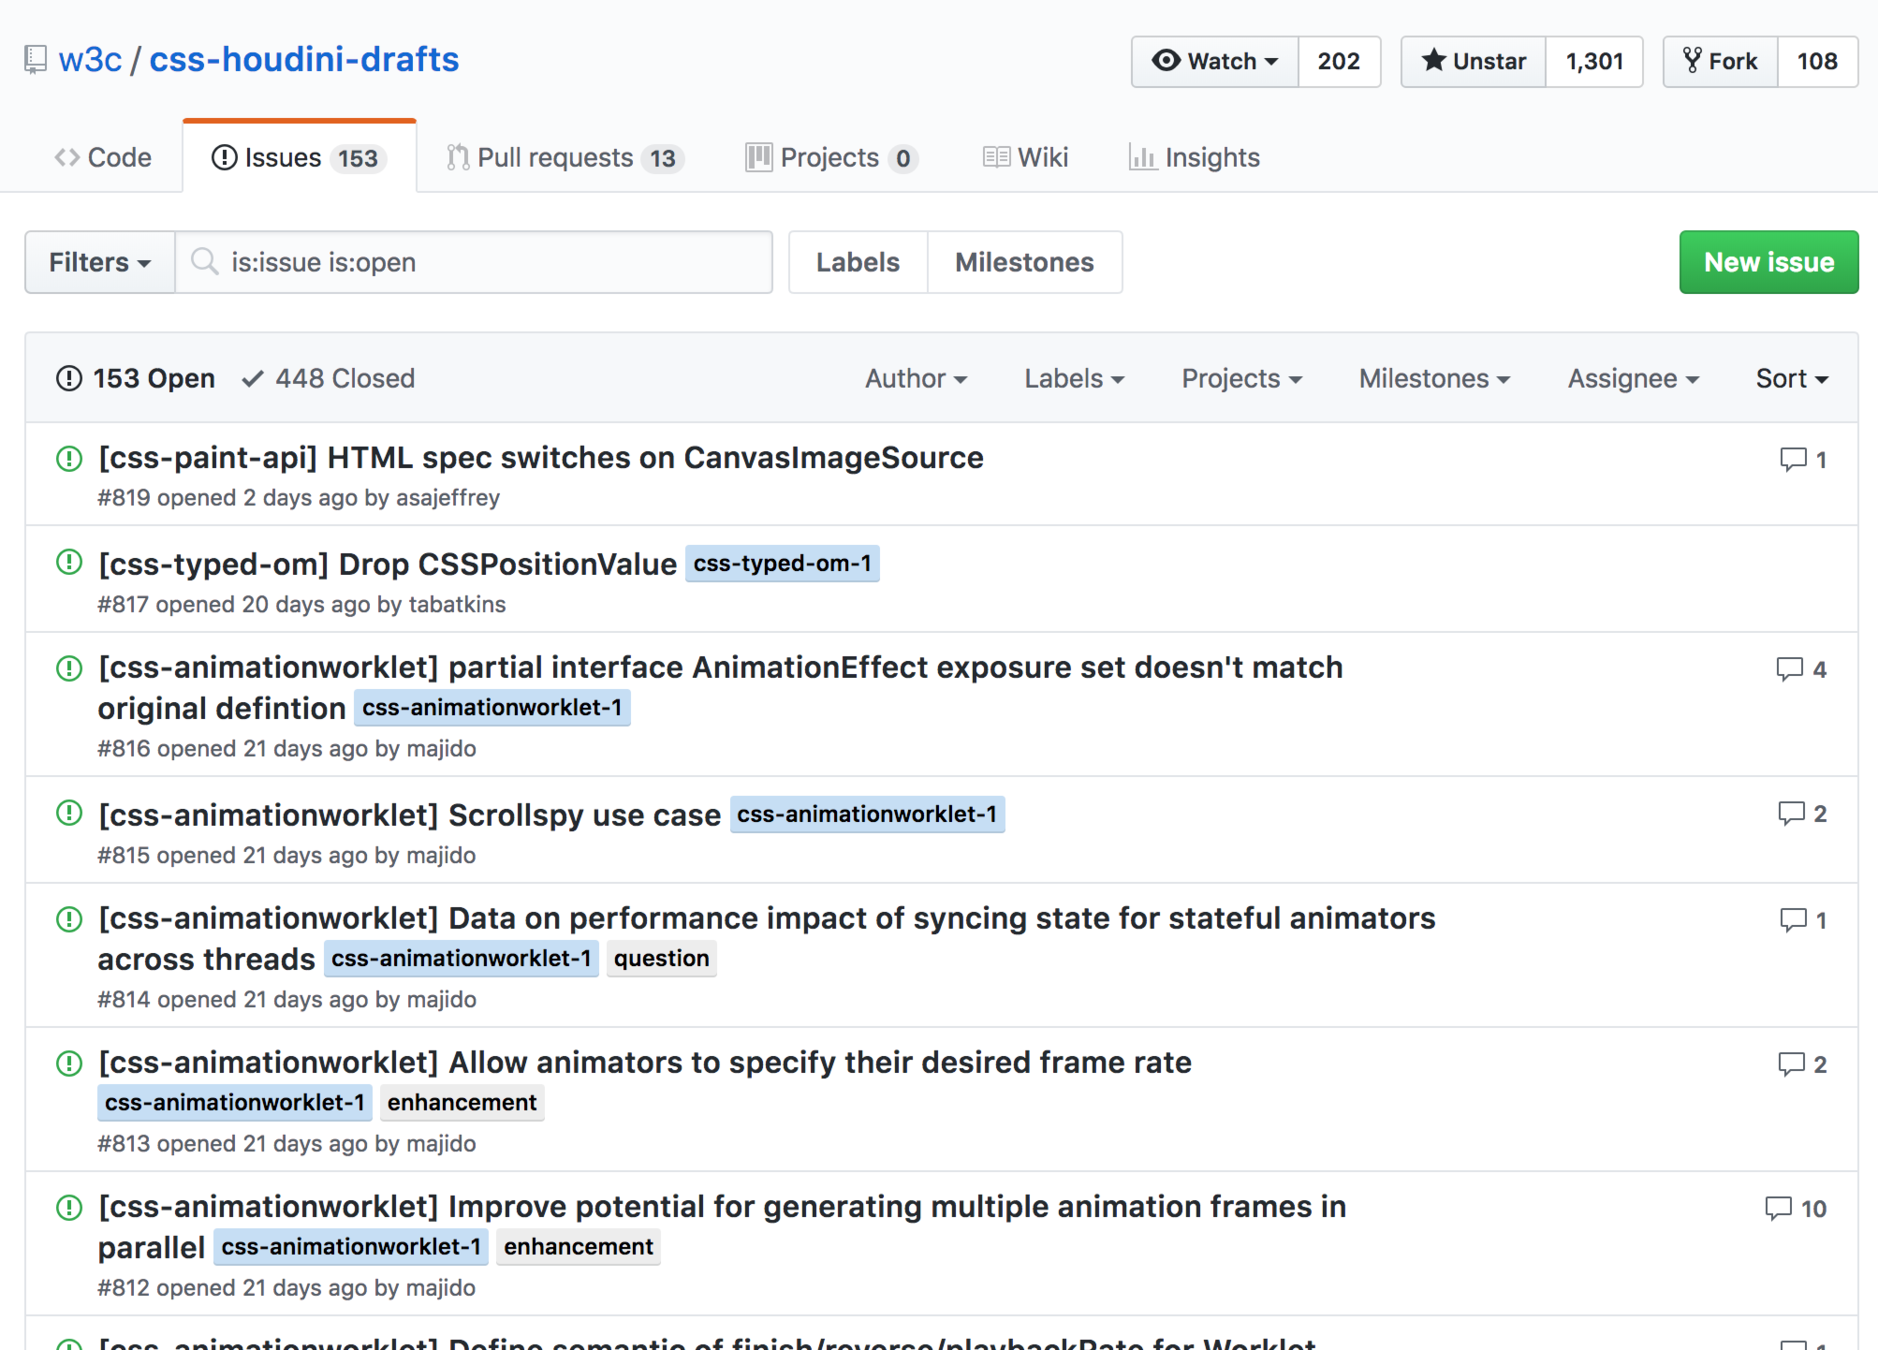Open the 2 comments bubble on Scrollspy issue
1878x1350 pixels.
(x=1802, y=814)
